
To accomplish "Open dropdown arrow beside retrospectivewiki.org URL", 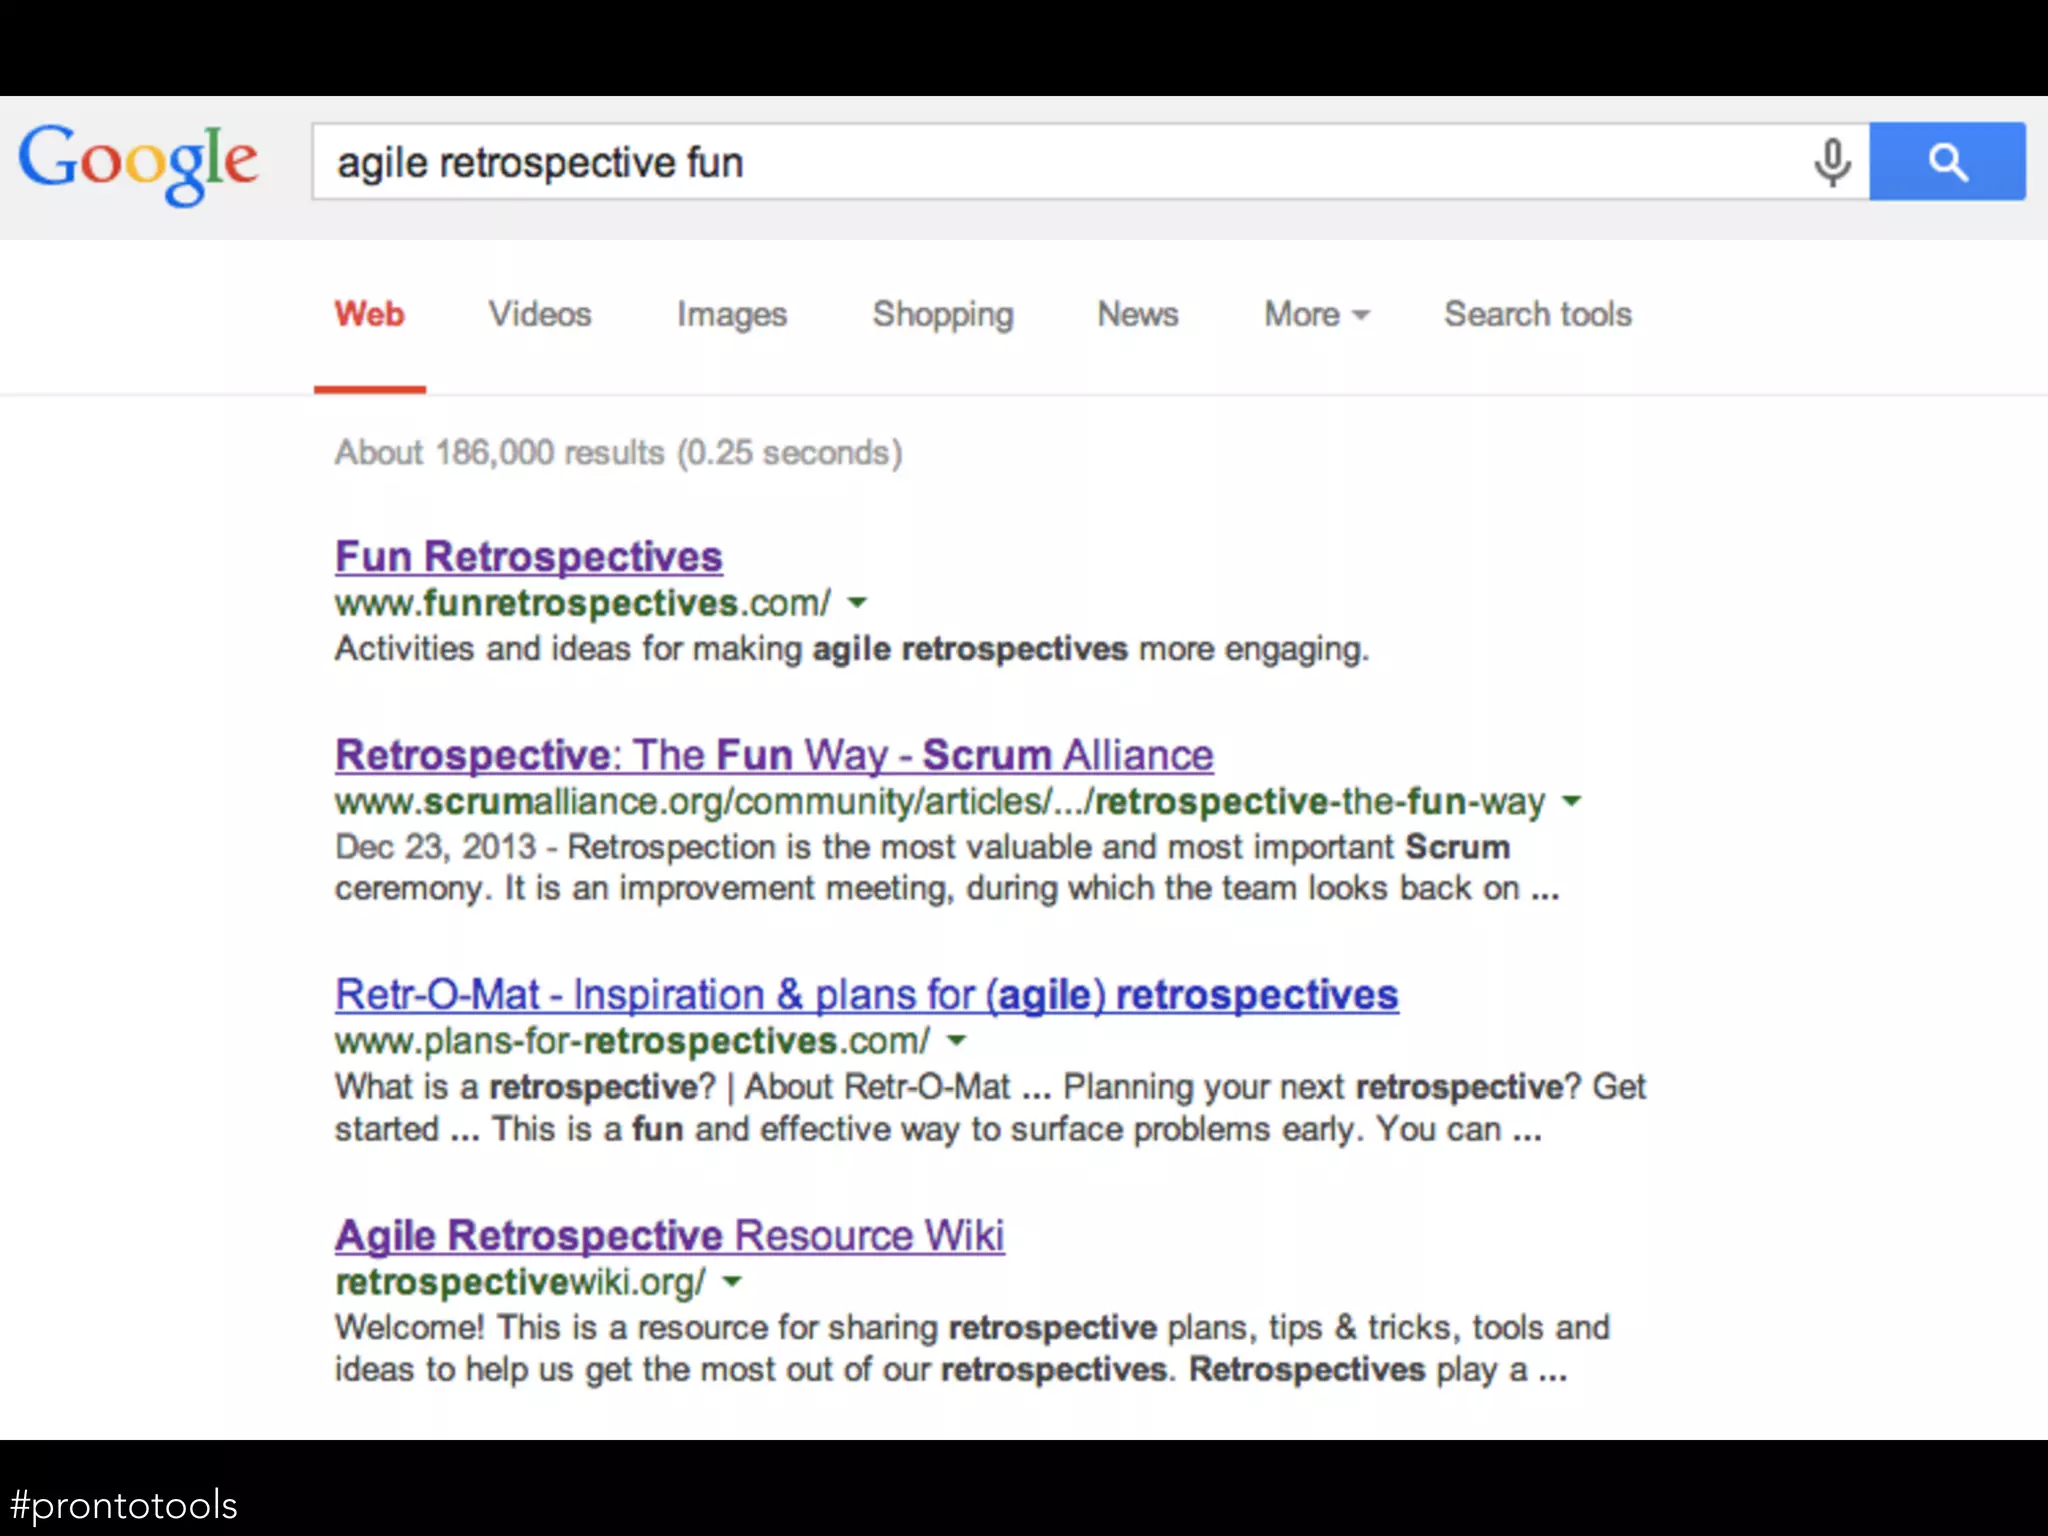I will pyautogui.click(x=732, y=1281).
